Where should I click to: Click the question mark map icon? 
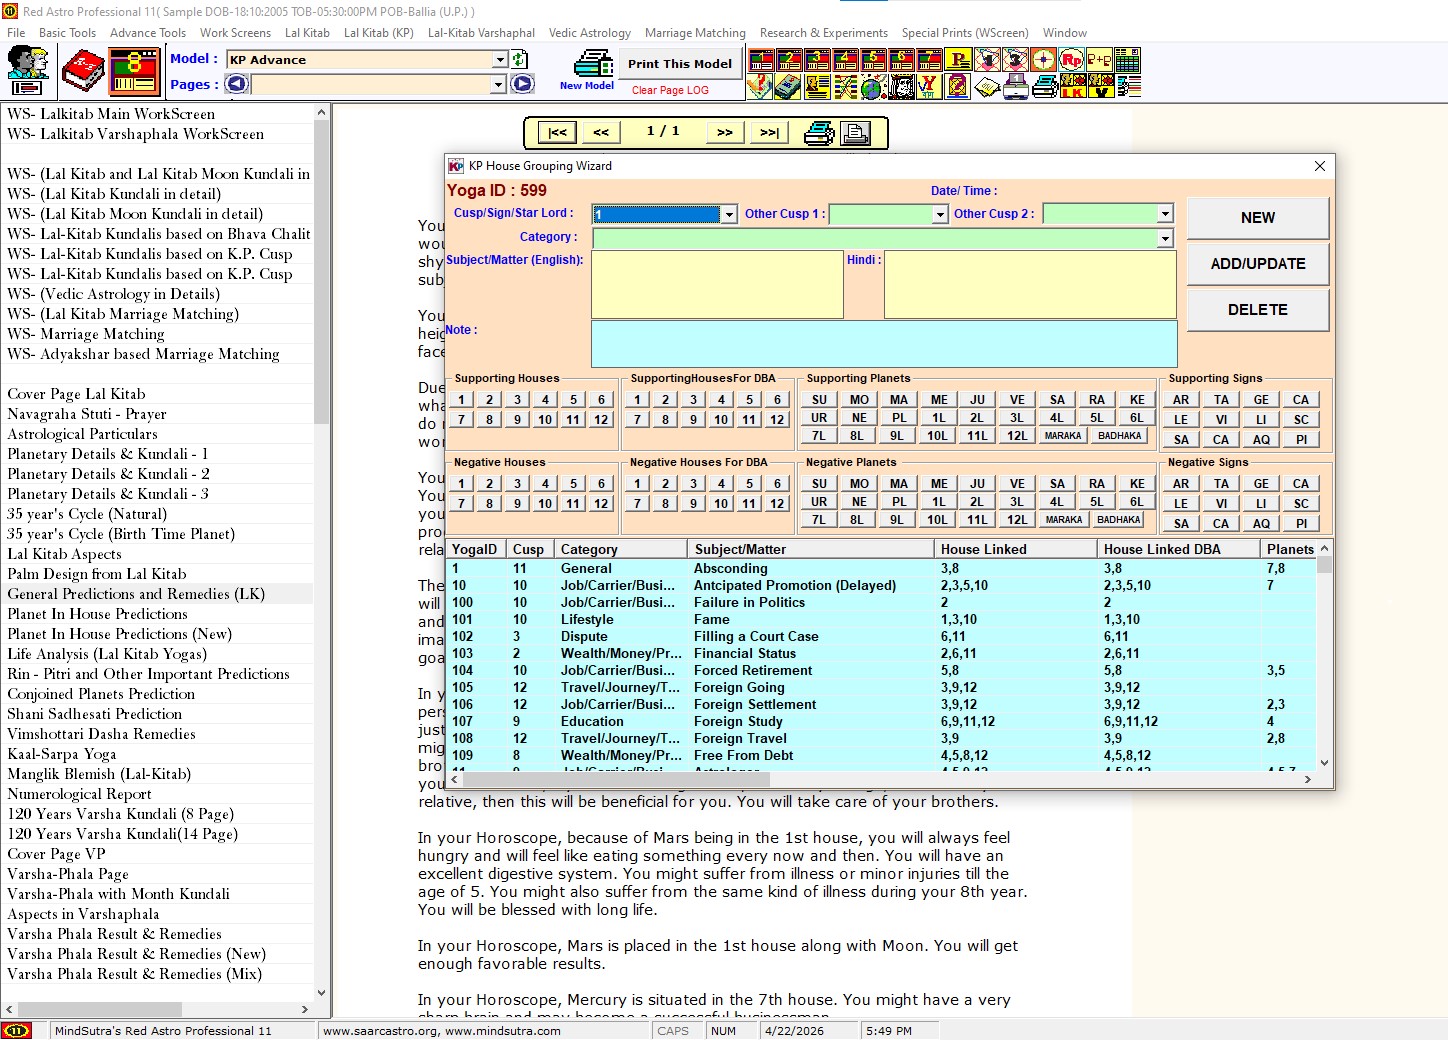[759, 87]
